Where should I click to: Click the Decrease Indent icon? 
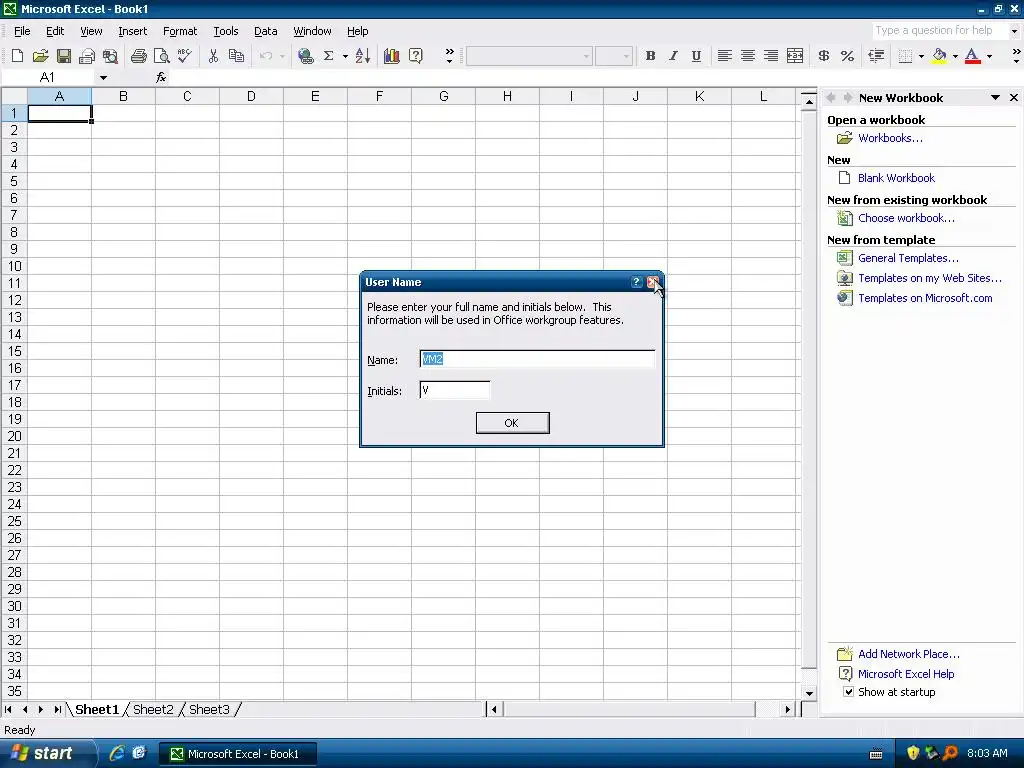876,56
